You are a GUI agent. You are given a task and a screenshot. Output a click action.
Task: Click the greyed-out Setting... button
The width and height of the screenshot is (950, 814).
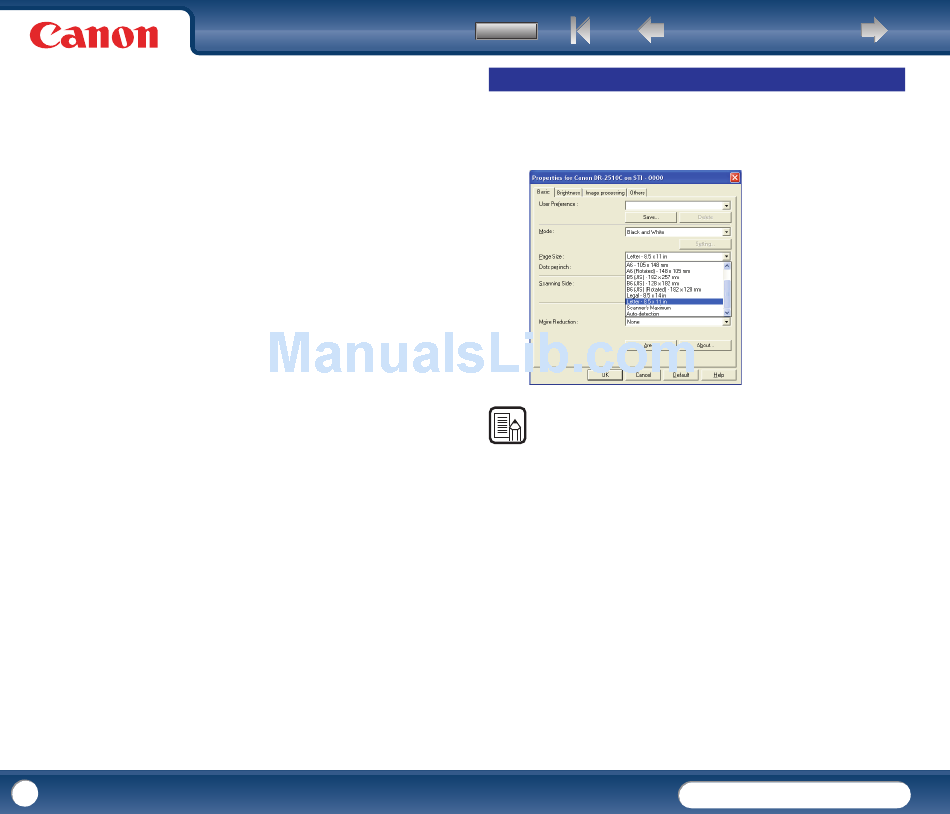click(705, 244)
